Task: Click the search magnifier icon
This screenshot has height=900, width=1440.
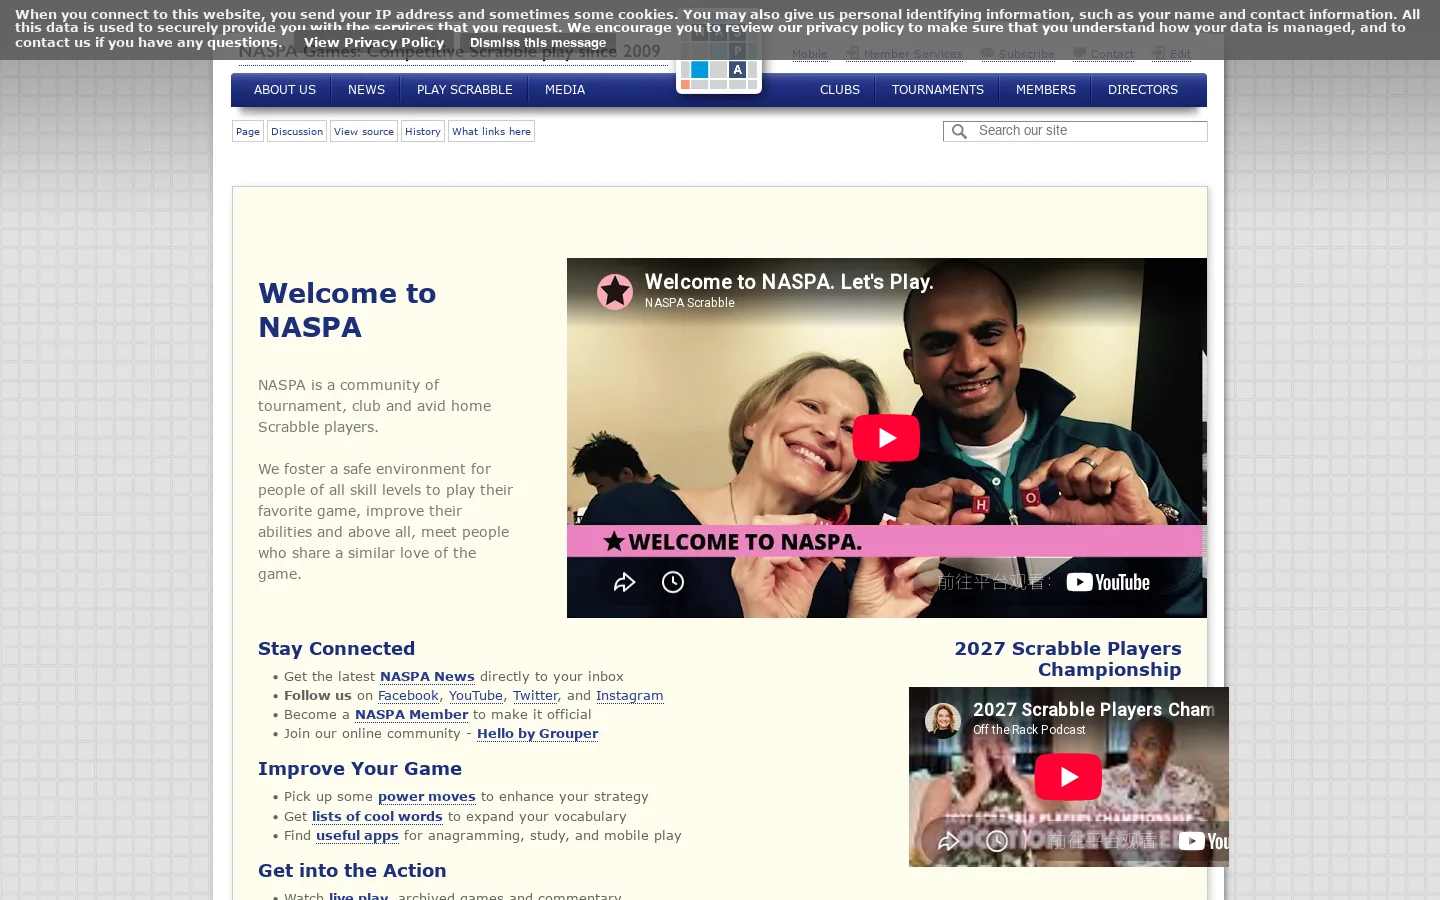Action: [x=959, y=131]
